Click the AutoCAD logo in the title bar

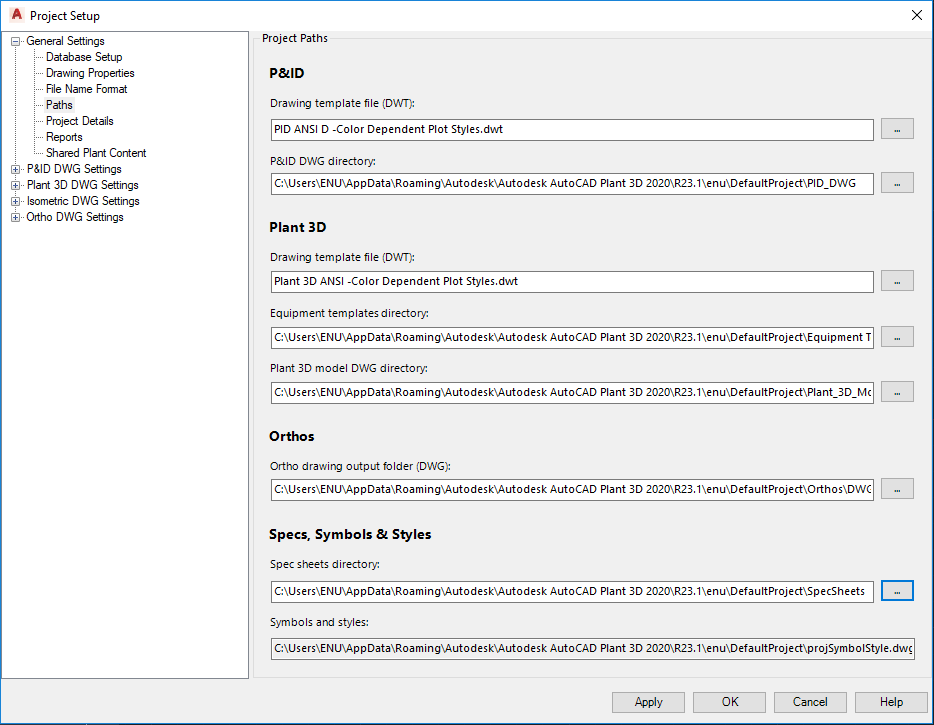tap(17, 15)
